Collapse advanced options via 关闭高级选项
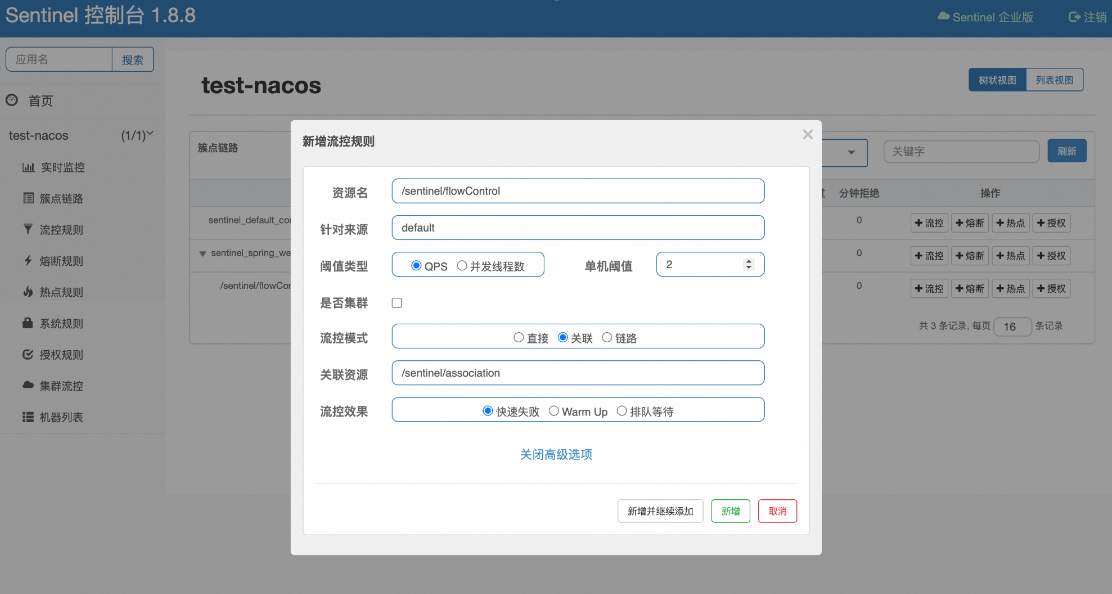1112x594 pixels. (556, 454)
